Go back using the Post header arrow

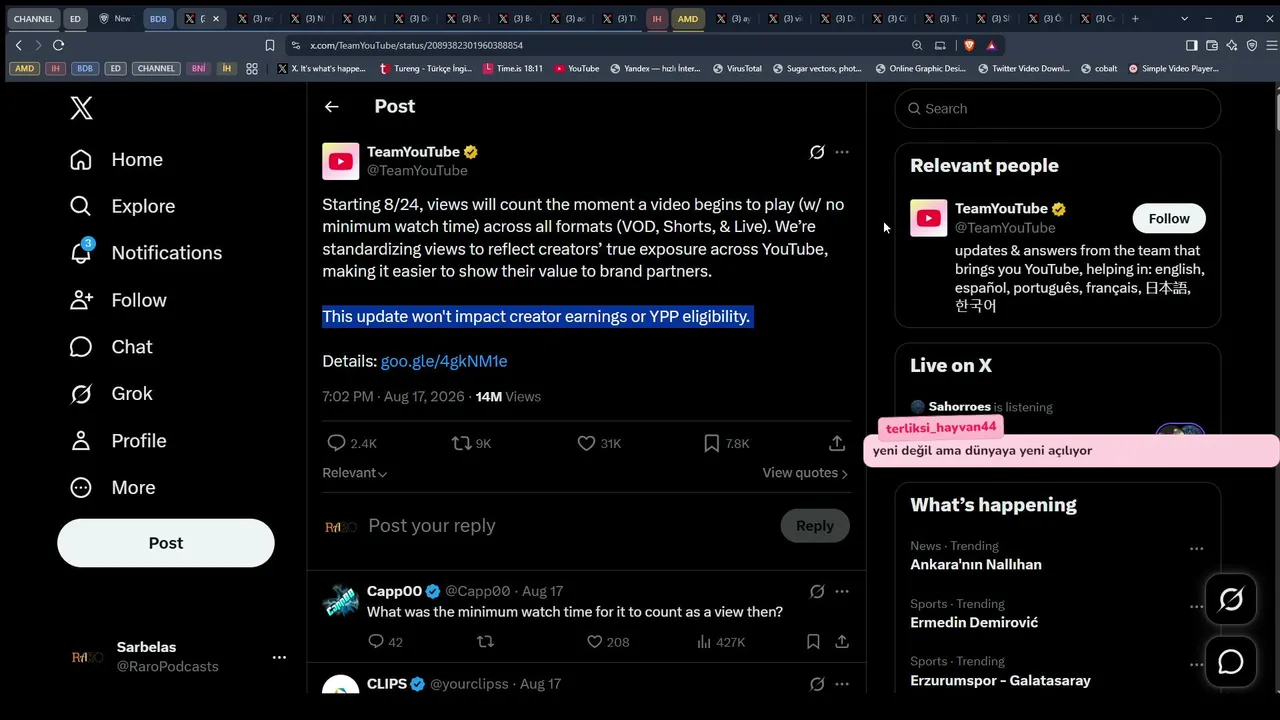pos(332,107)
